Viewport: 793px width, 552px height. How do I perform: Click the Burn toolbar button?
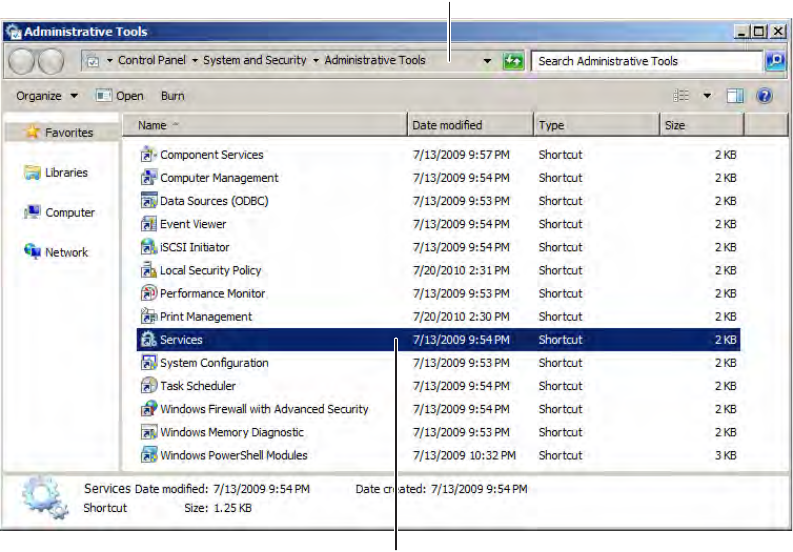click(172, 96)
